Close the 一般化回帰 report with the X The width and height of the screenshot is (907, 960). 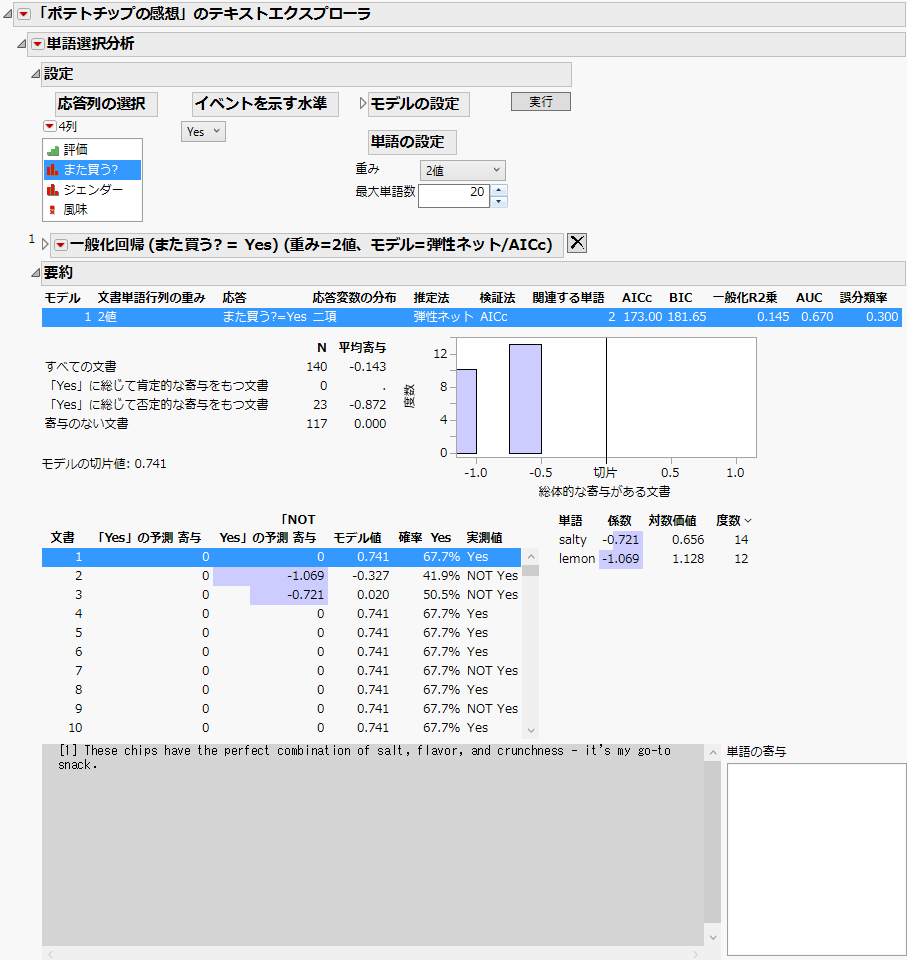576,242
